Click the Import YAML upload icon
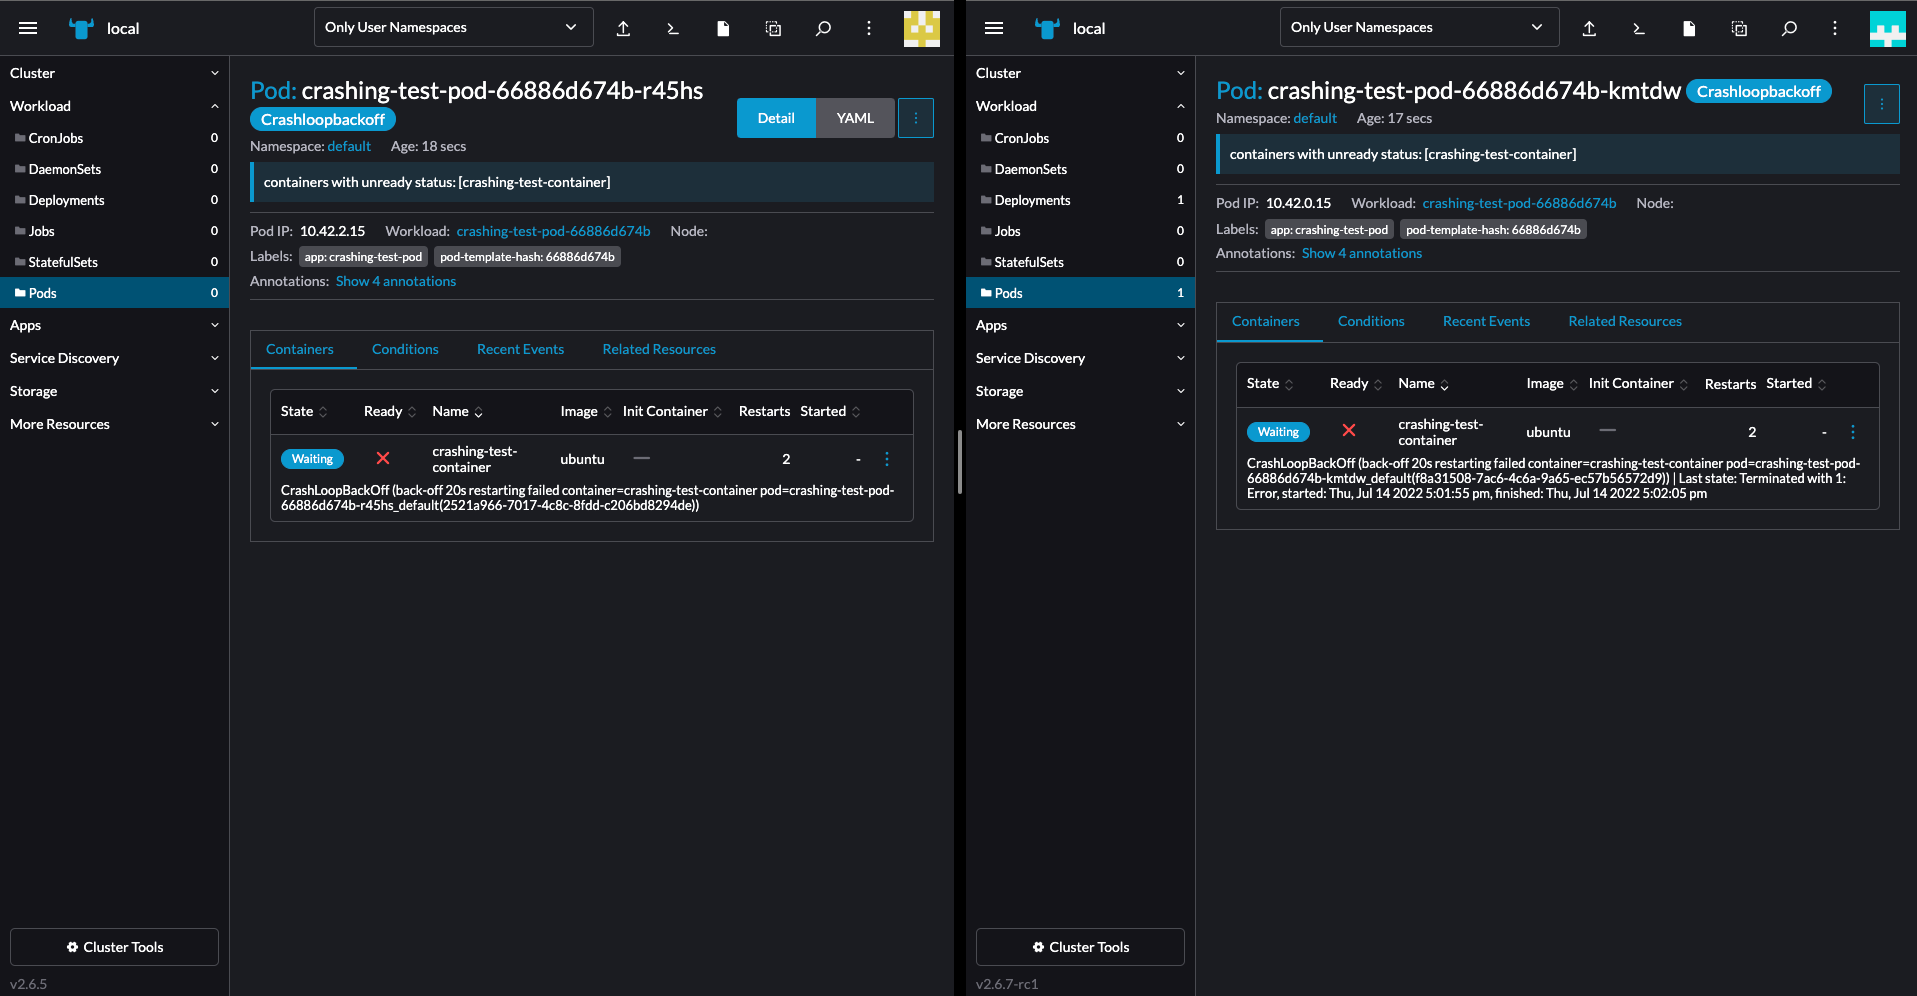This screenshot has width=1917, height=996. pos(623,28)
